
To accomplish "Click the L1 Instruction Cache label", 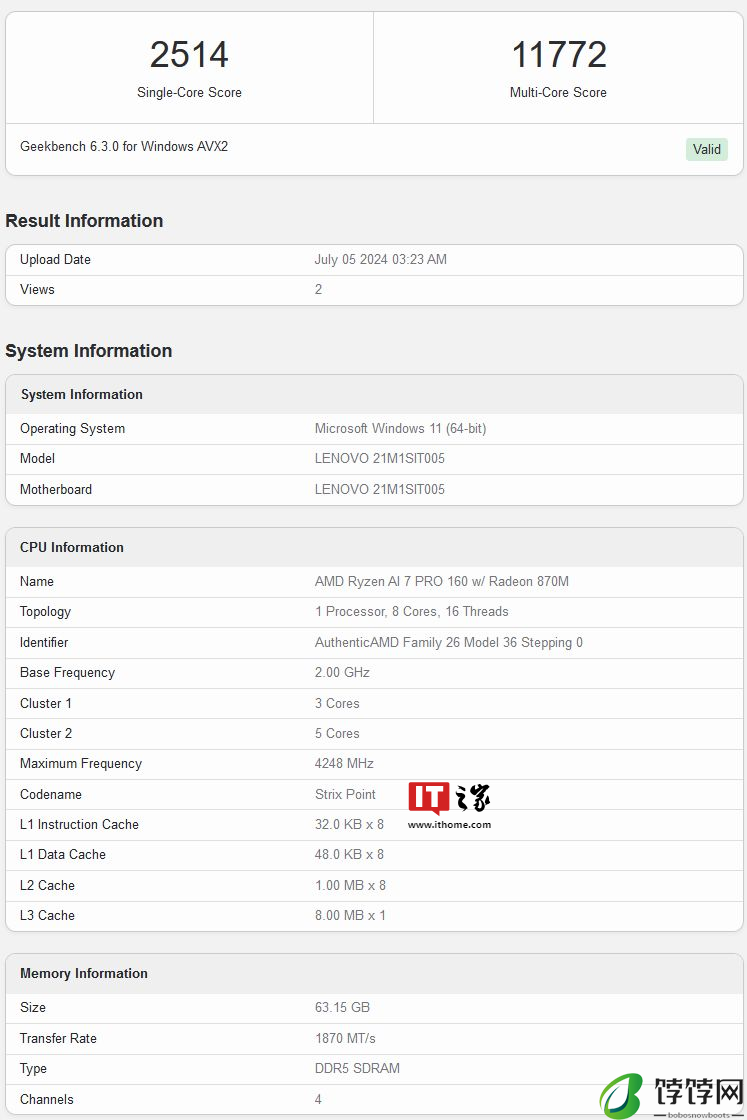I will 79,824.
